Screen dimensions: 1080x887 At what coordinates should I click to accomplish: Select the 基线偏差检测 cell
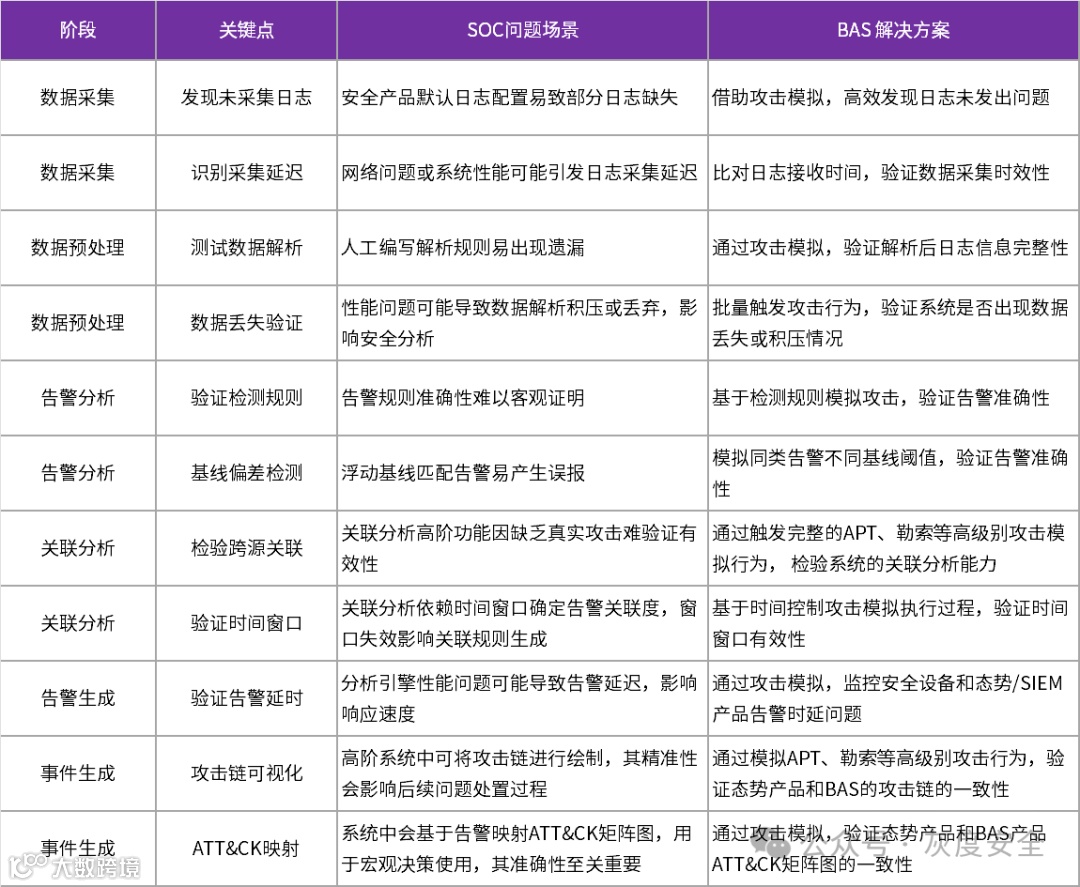[247, 473]
